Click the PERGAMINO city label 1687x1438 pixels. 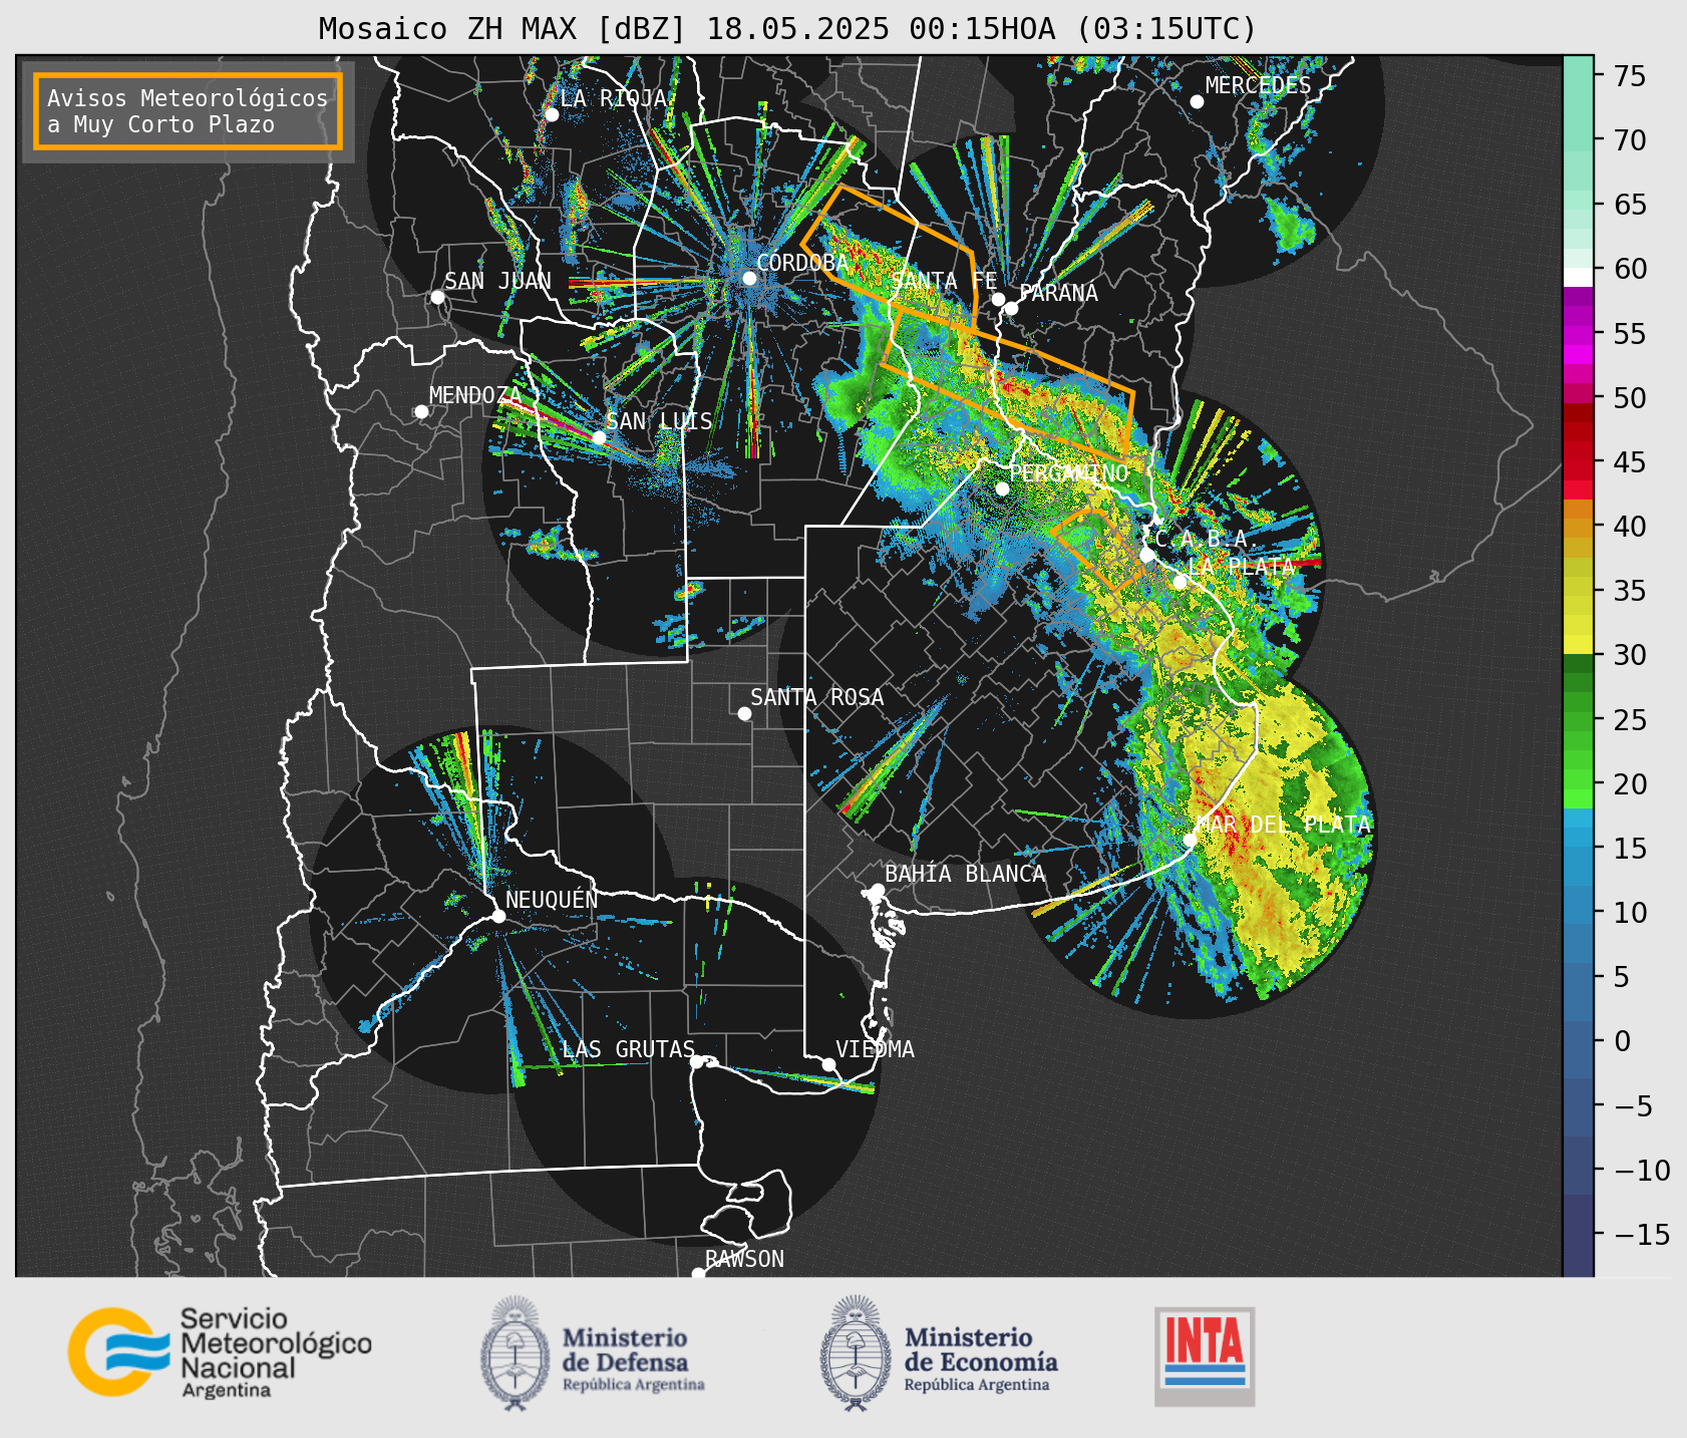[1068, 473]
